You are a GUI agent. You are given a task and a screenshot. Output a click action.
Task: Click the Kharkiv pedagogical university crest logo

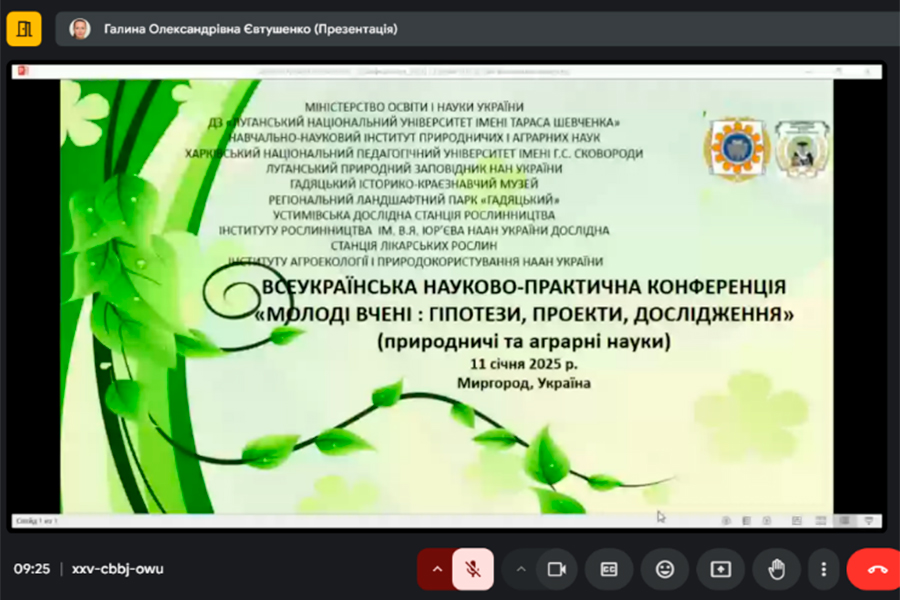coord(801,148)
